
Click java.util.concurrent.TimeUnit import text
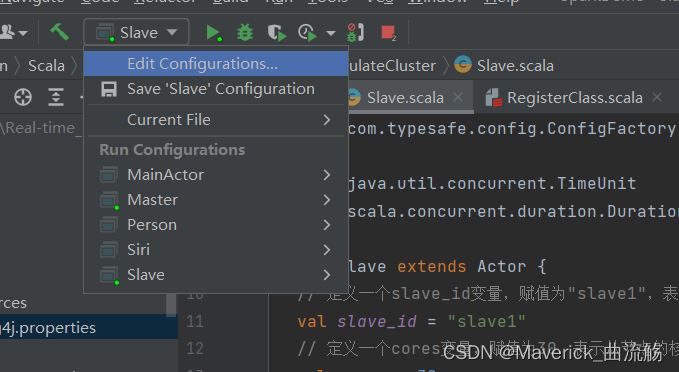(492, 184)
